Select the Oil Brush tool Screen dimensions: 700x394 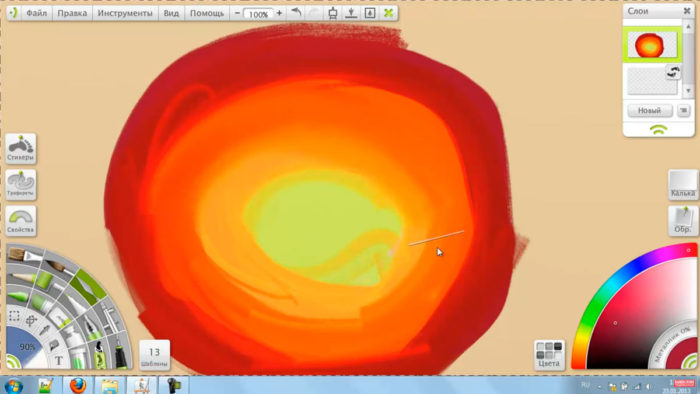(x=25, y=256)
